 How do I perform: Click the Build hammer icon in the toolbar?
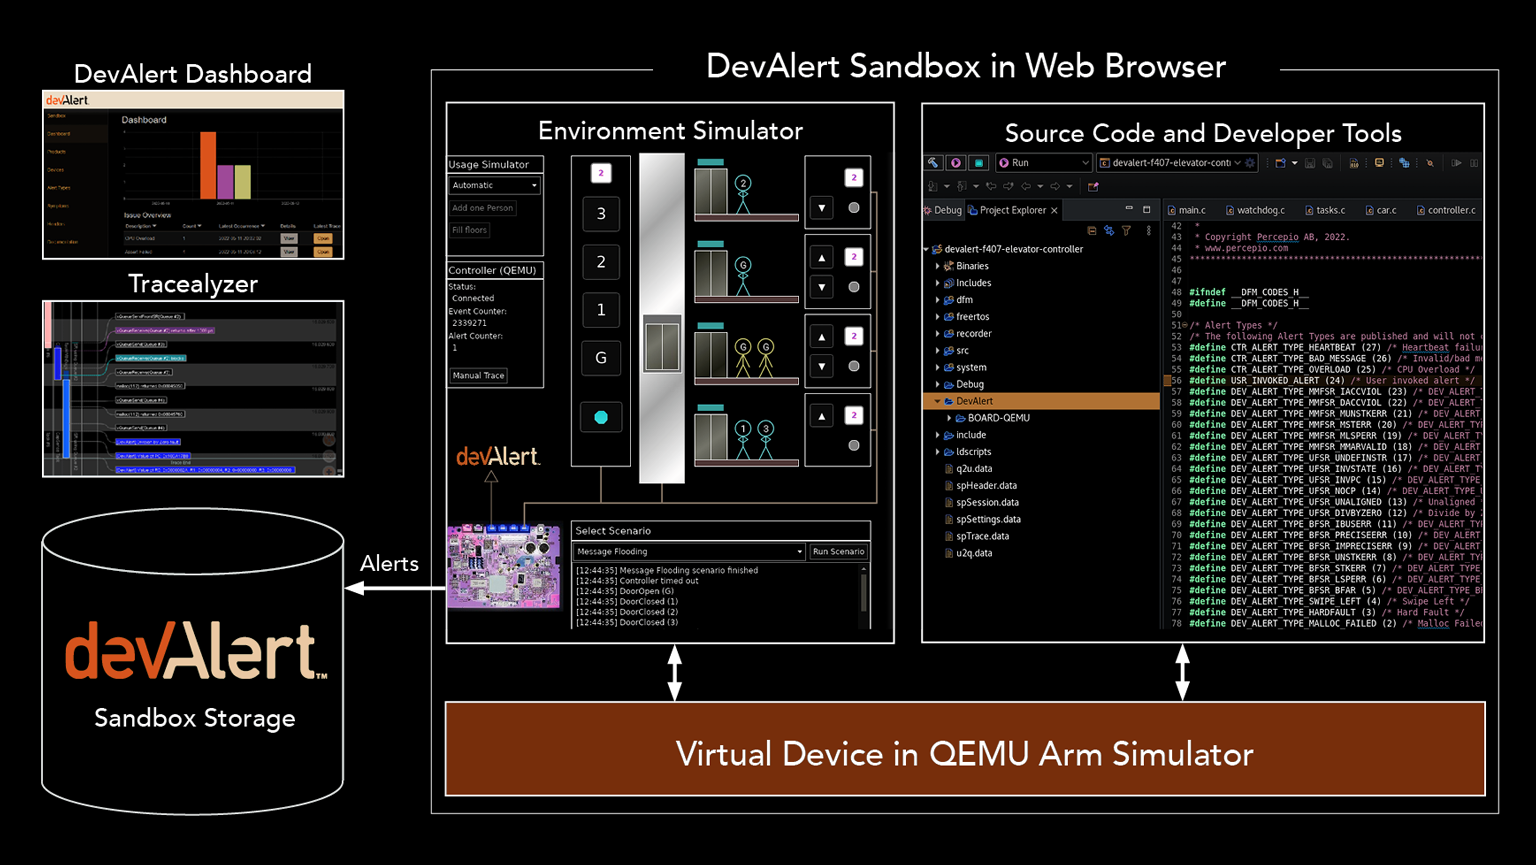click(x=933, y=162)
